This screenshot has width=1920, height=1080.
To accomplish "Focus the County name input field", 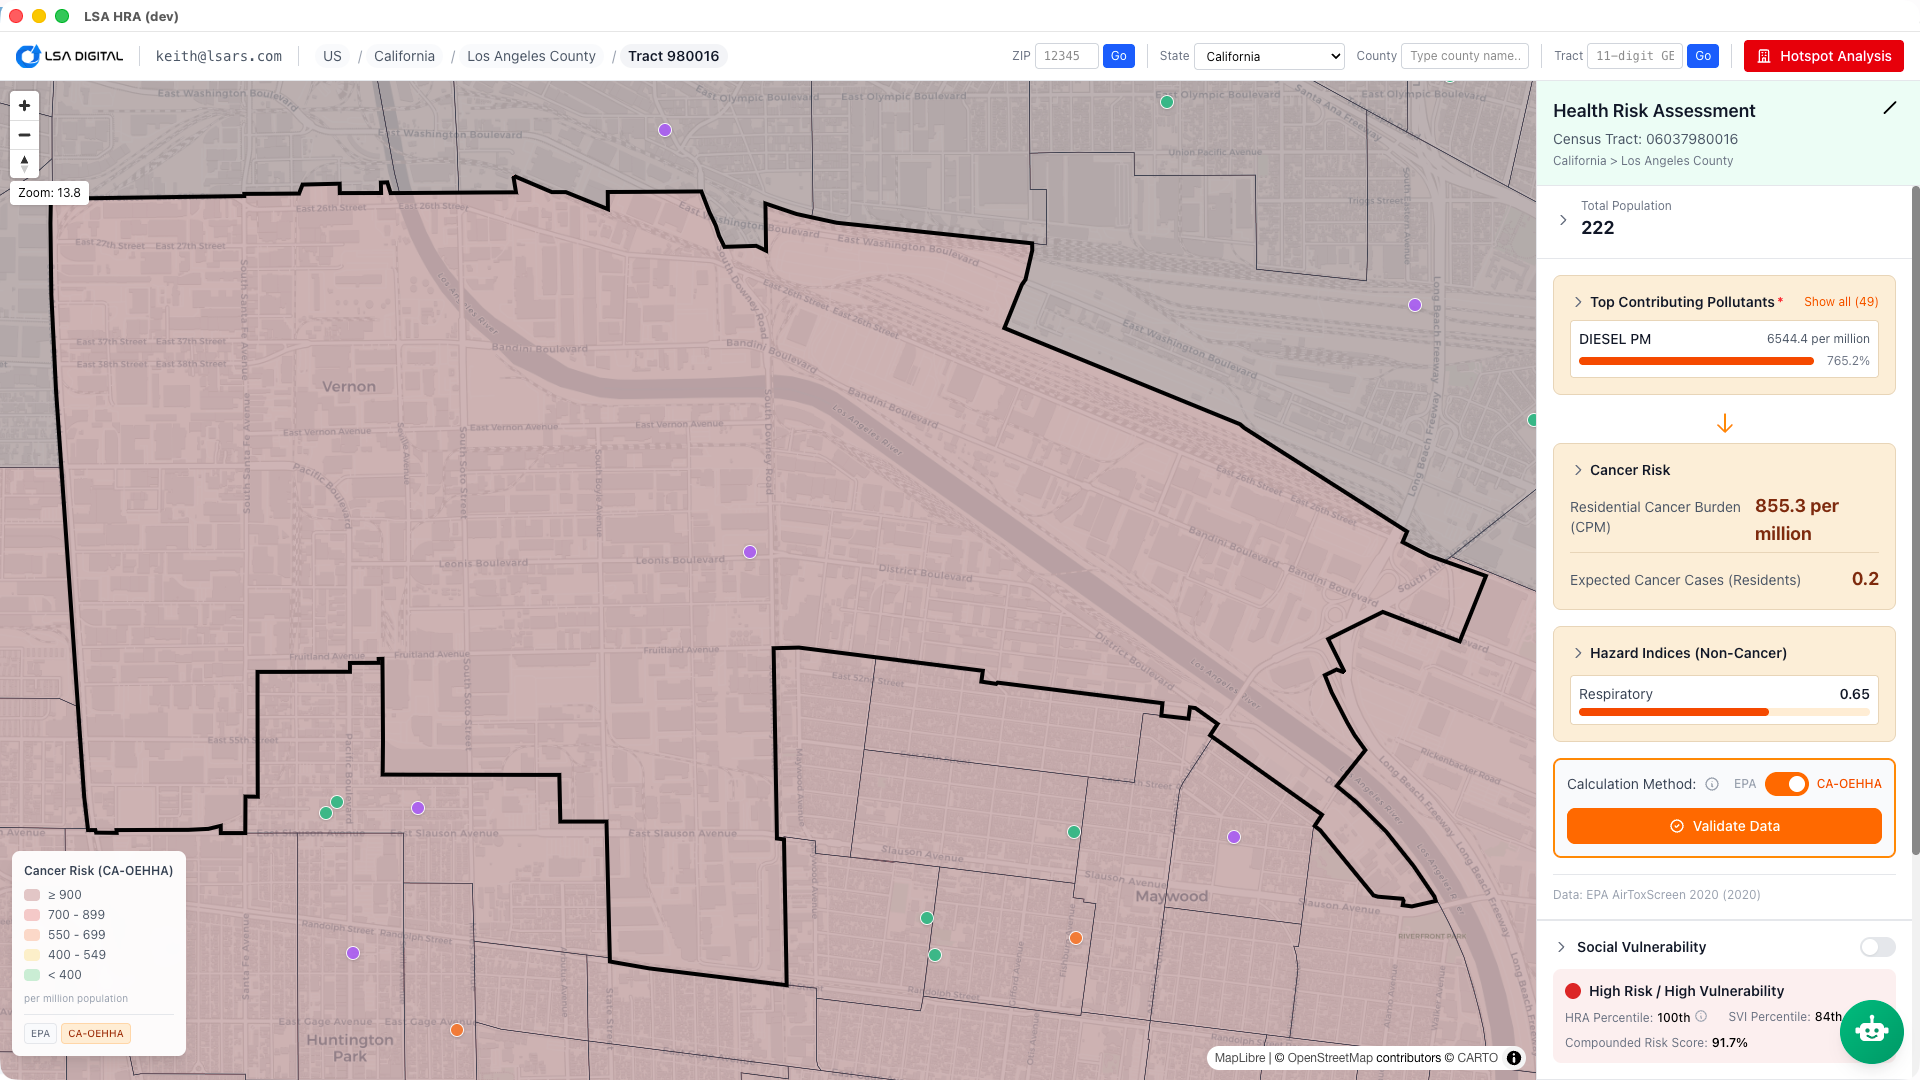I will point(1465,56).
